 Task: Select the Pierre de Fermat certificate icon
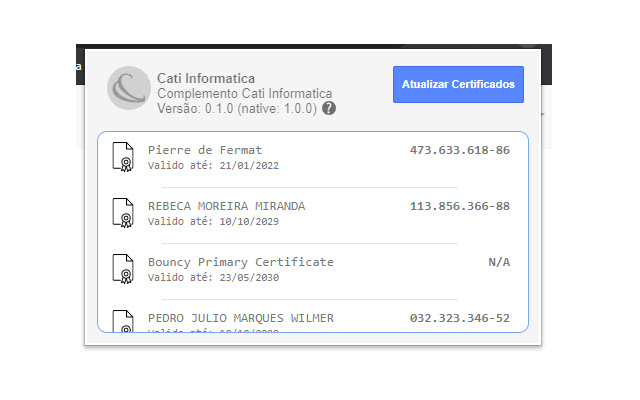point(123,157)
